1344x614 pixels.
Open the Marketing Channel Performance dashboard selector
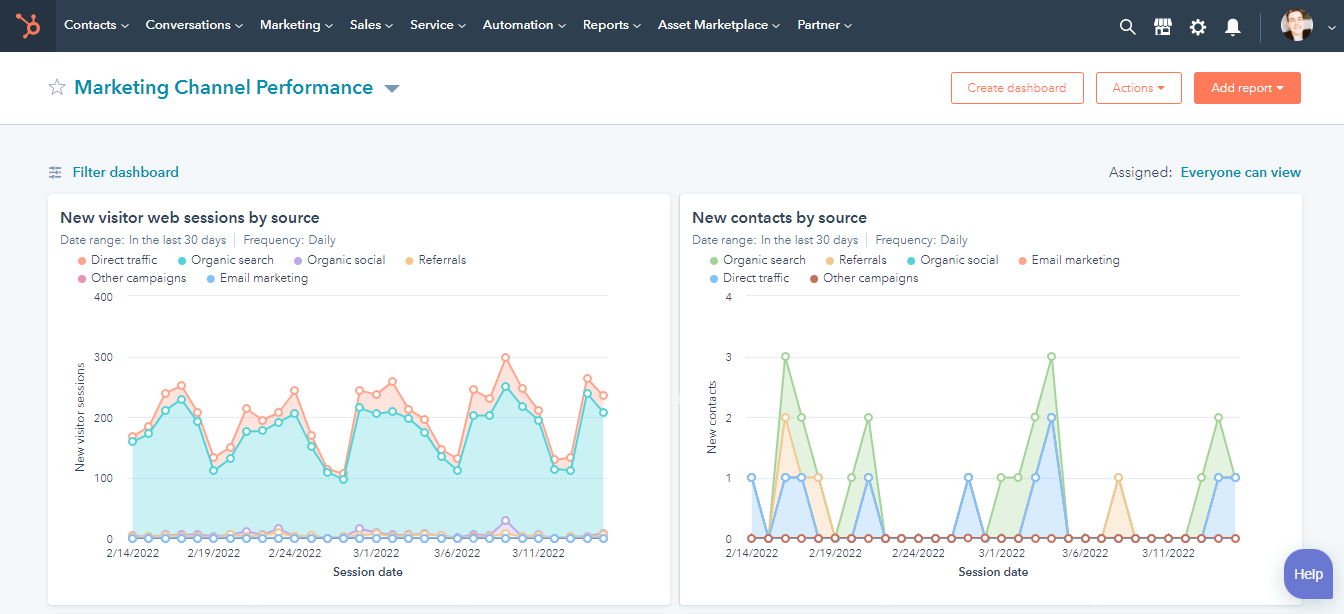click(392, 88)
